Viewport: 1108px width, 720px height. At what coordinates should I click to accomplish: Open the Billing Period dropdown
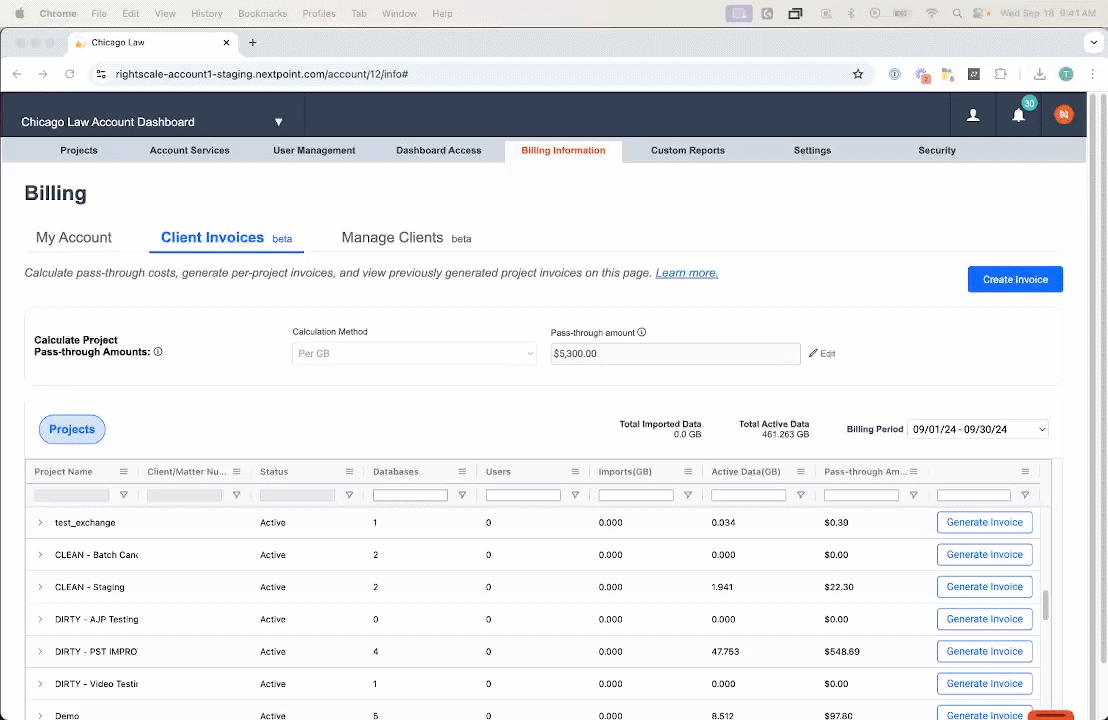coord(977,429)
